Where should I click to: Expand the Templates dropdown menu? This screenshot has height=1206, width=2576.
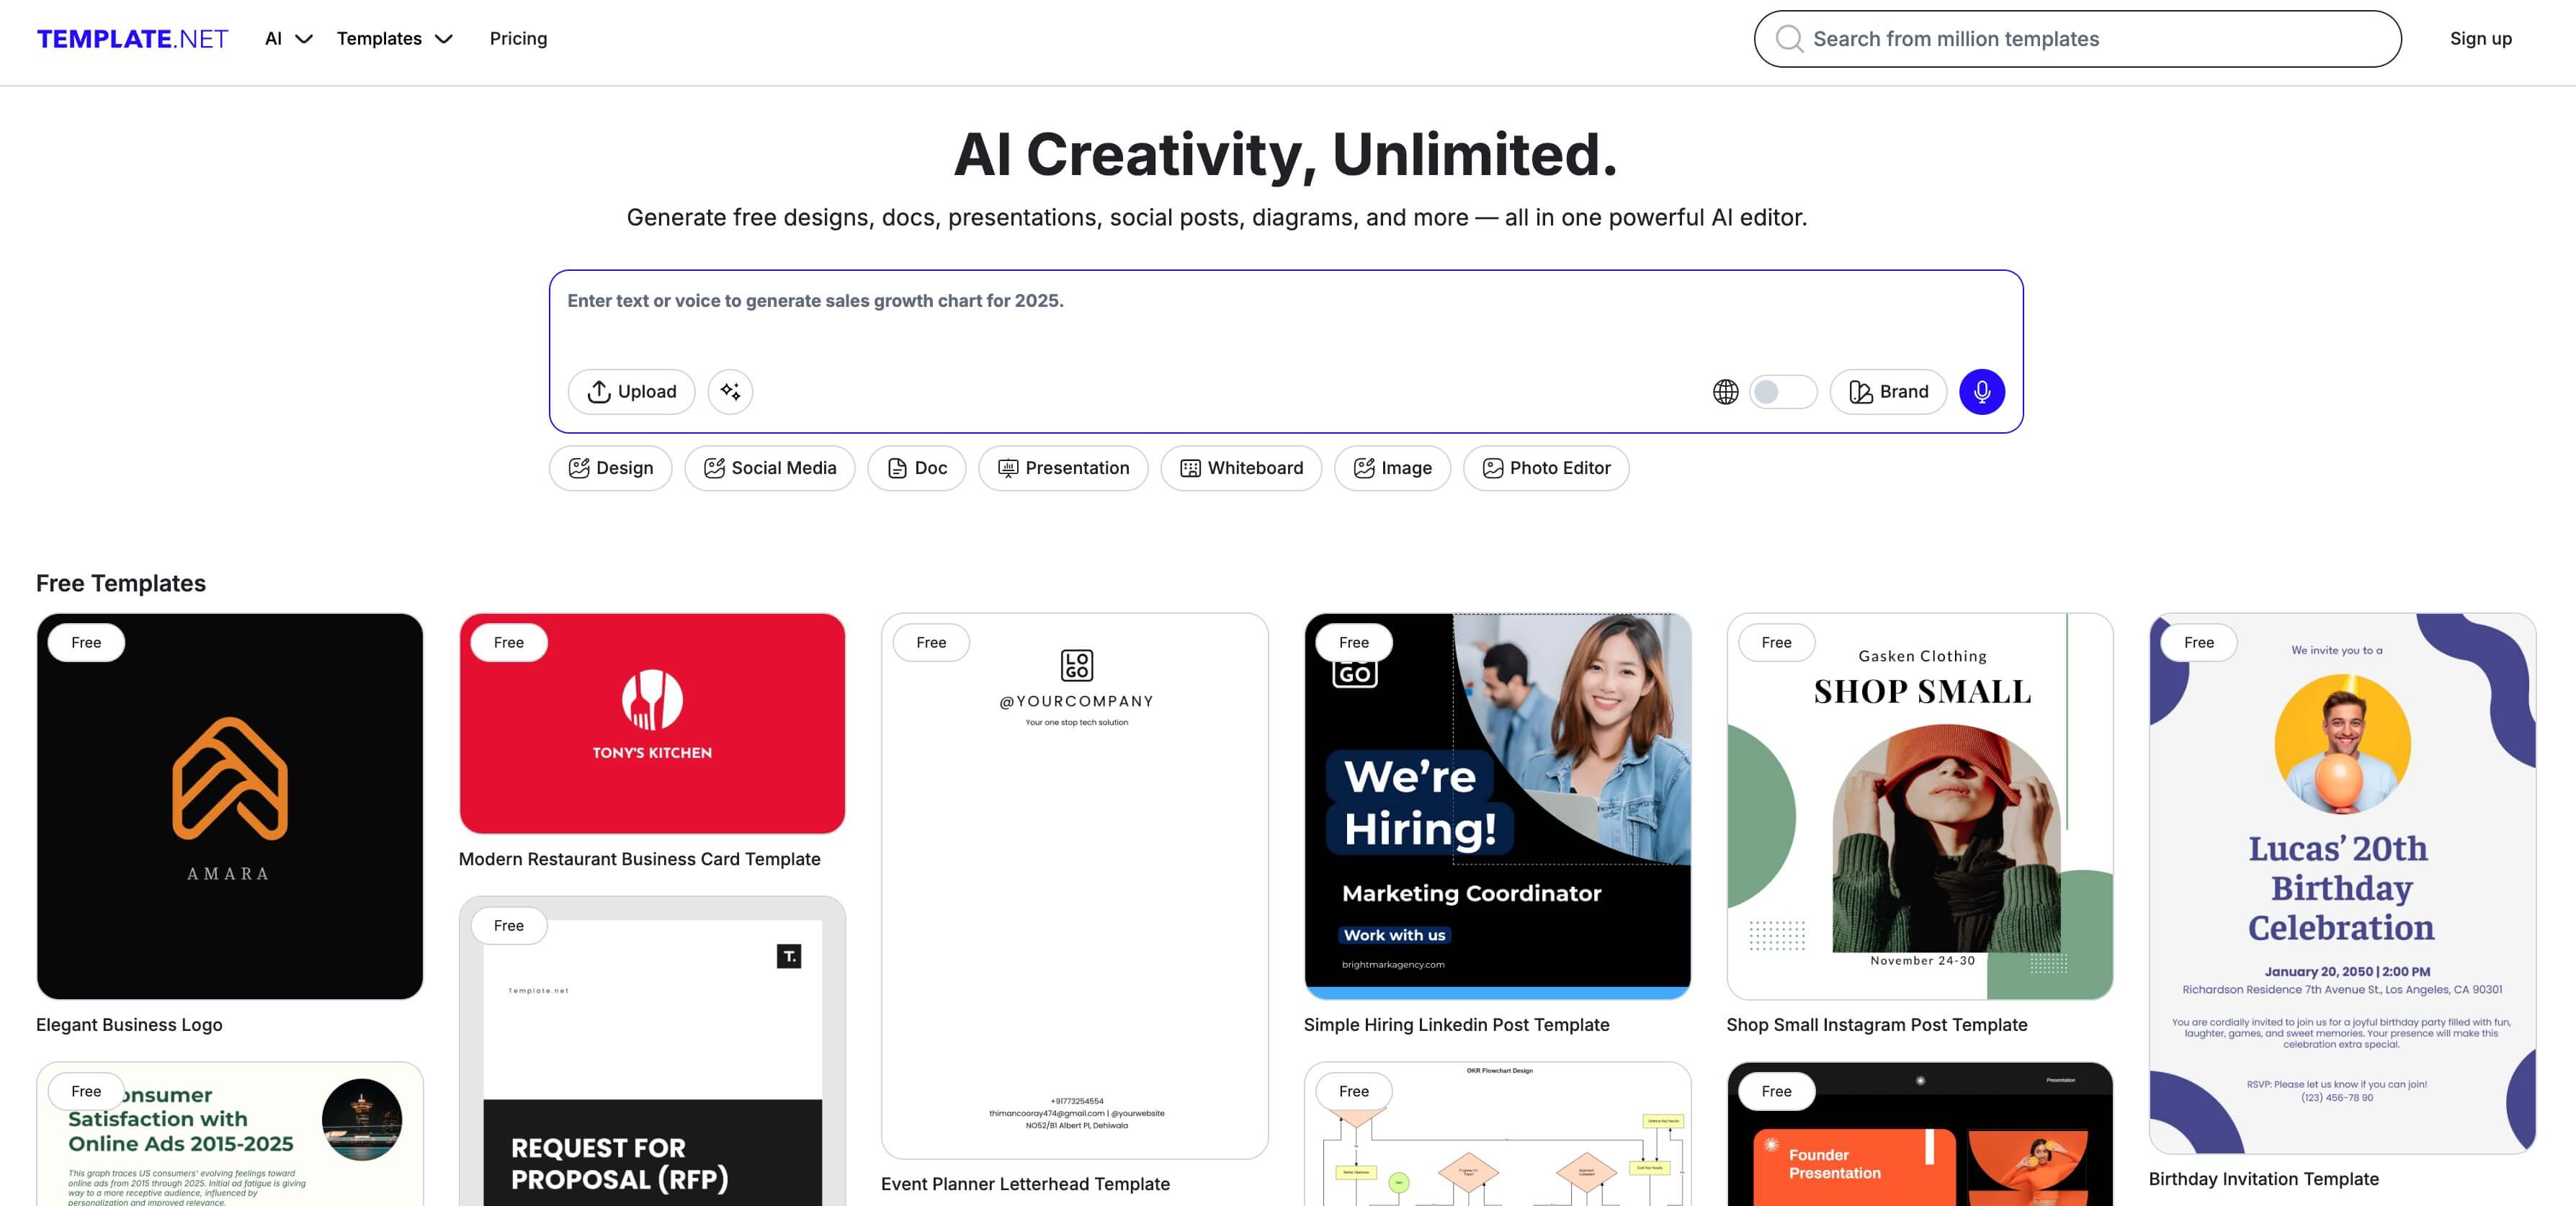click(x=394, y=39)
